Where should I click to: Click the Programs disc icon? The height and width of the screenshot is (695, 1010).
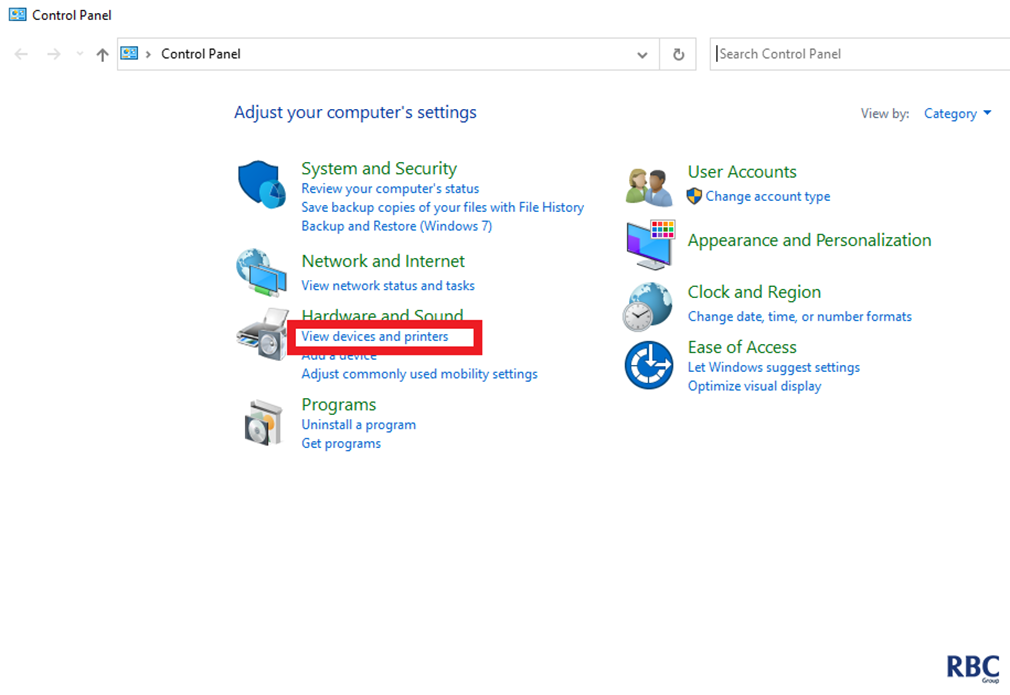pos(263,422)
